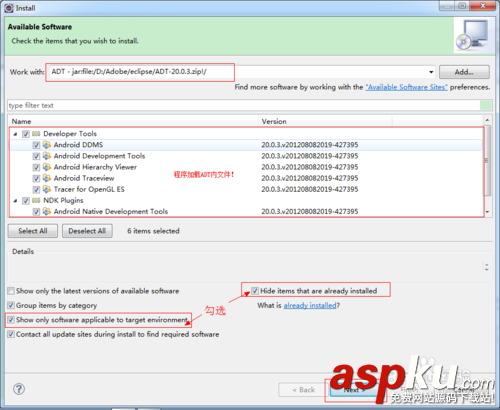
Task: Toggle Show only software applicable to target environment
Action: coord(11,320)
